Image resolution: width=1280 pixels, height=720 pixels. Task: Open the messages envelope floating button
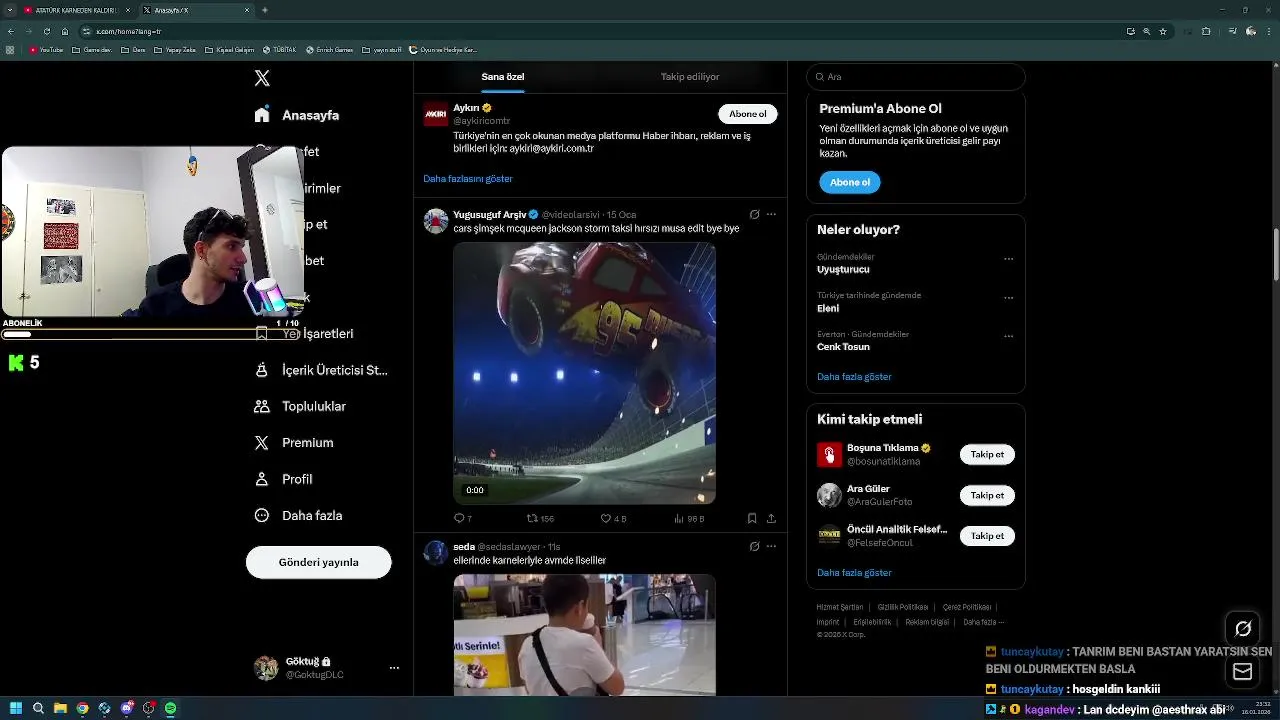coord(1243,672)
